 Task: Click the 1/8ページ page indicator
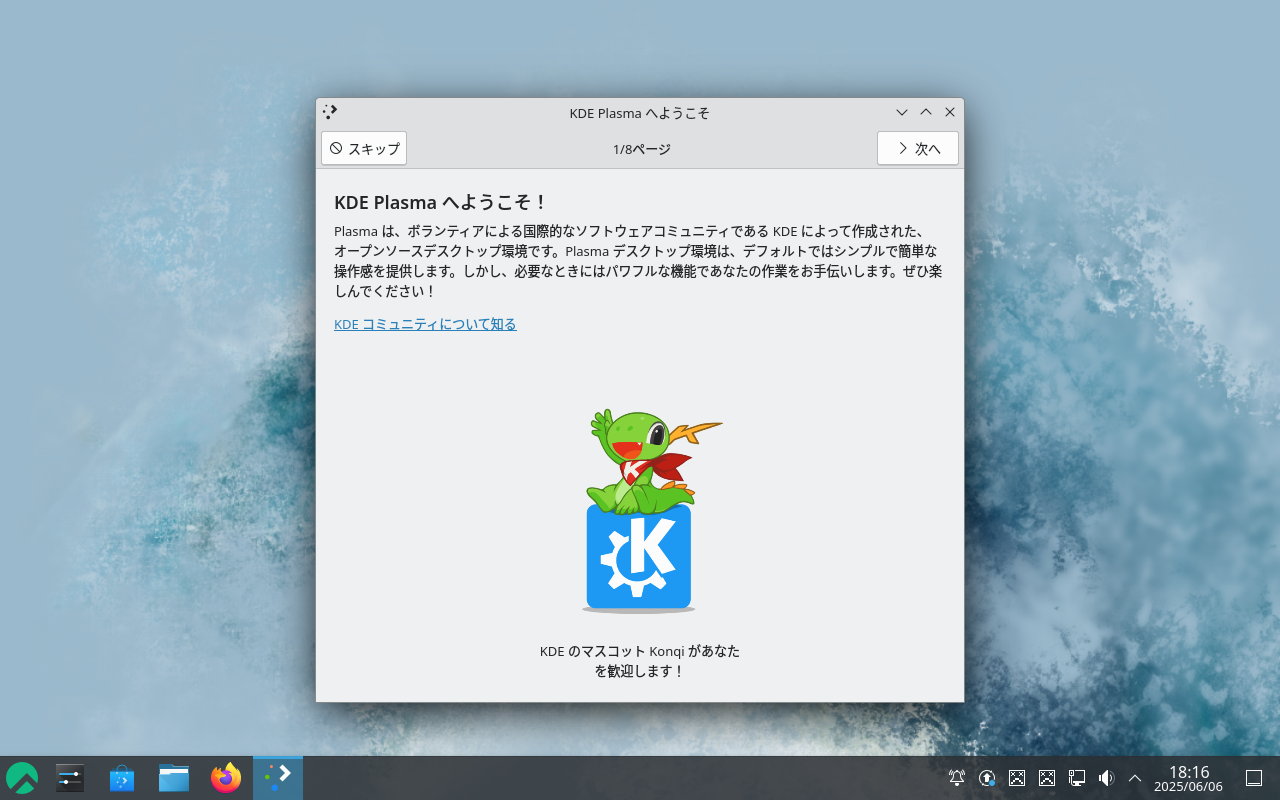pos(642,149)
